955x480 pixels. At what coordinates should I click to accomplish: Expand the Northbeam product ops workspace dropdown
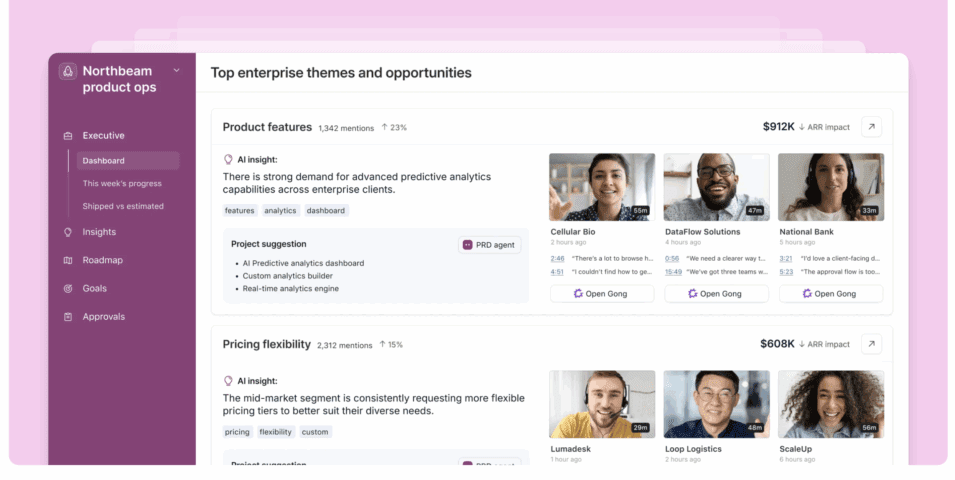point(177,71)
